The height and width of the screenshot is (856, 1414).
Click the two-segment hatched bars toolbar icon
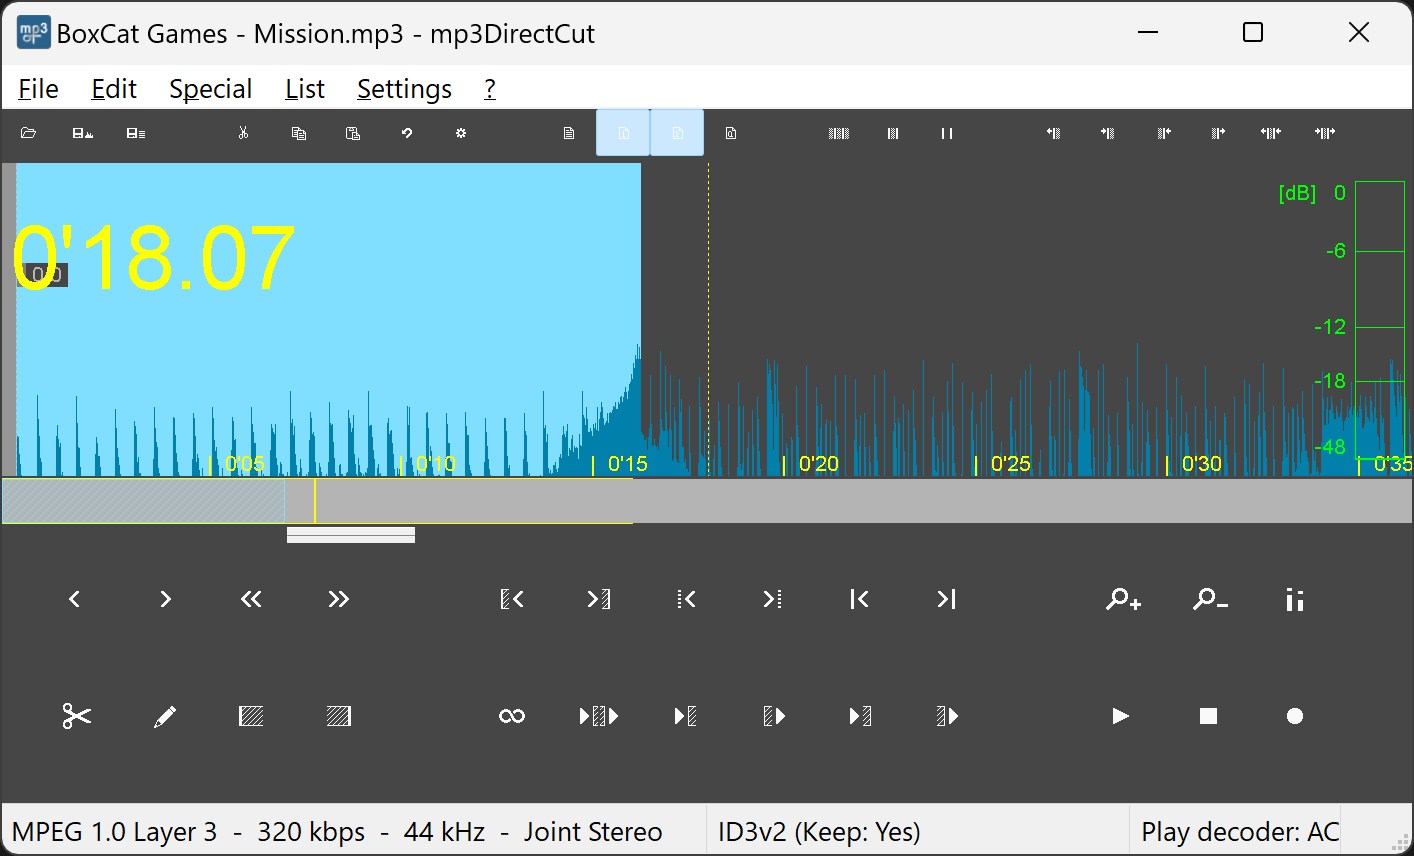tap(893, 133)
